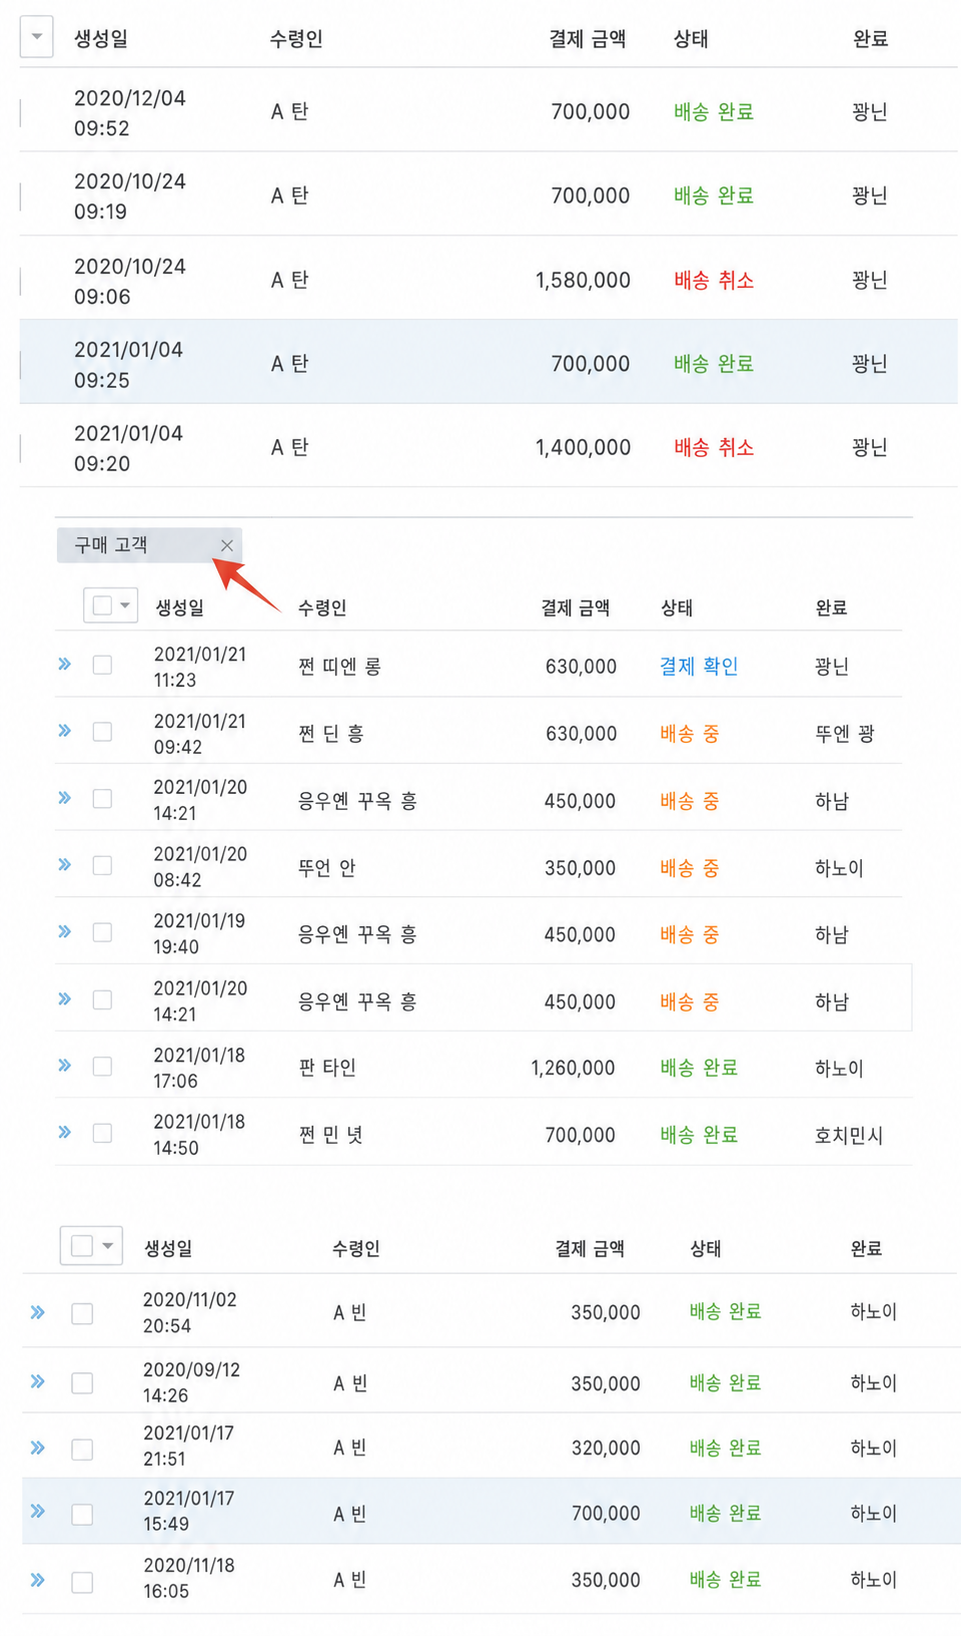
Task: Sort top table by 결제 금액 header
Action: [x=587, y=39]
